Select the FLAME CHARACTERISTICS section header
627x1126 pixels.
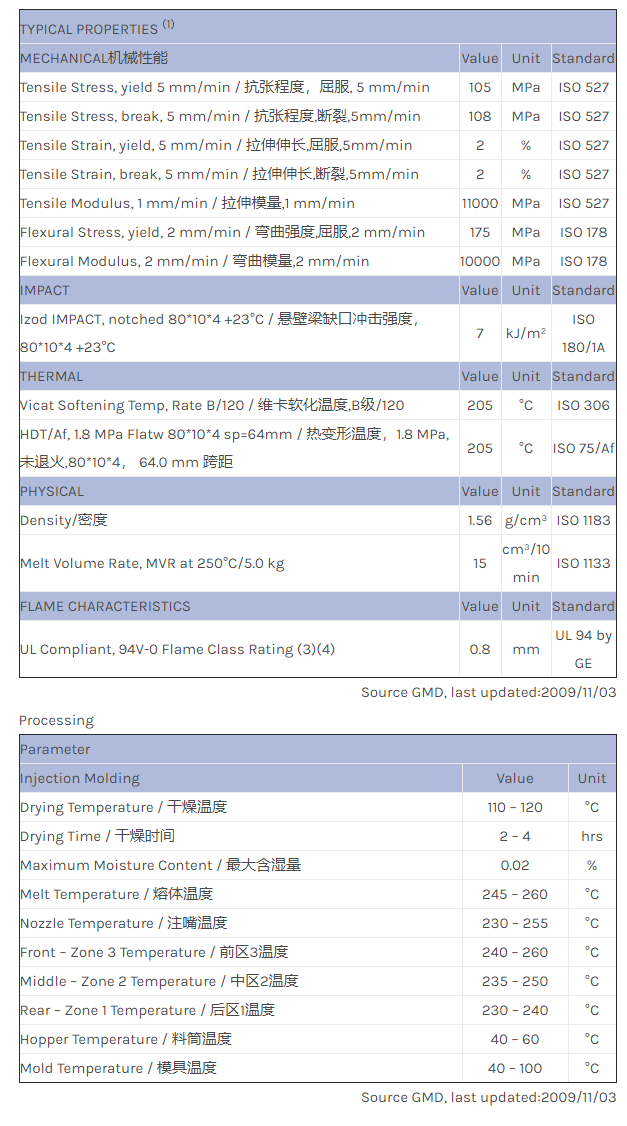click(105, 606)
